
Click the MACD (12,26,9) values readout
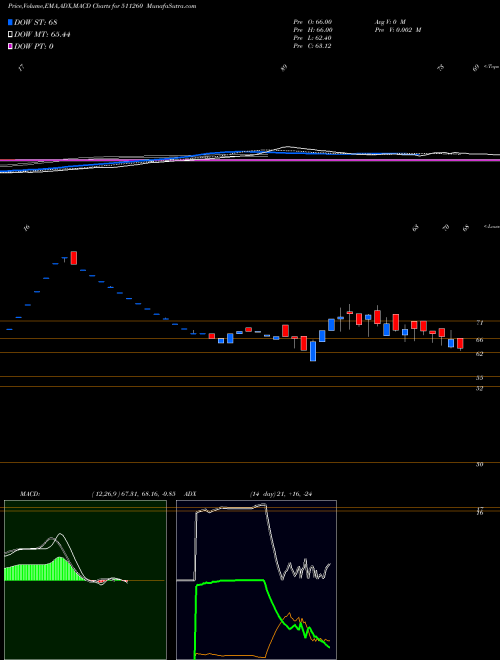pyautogui.click(x=133, y=493)
